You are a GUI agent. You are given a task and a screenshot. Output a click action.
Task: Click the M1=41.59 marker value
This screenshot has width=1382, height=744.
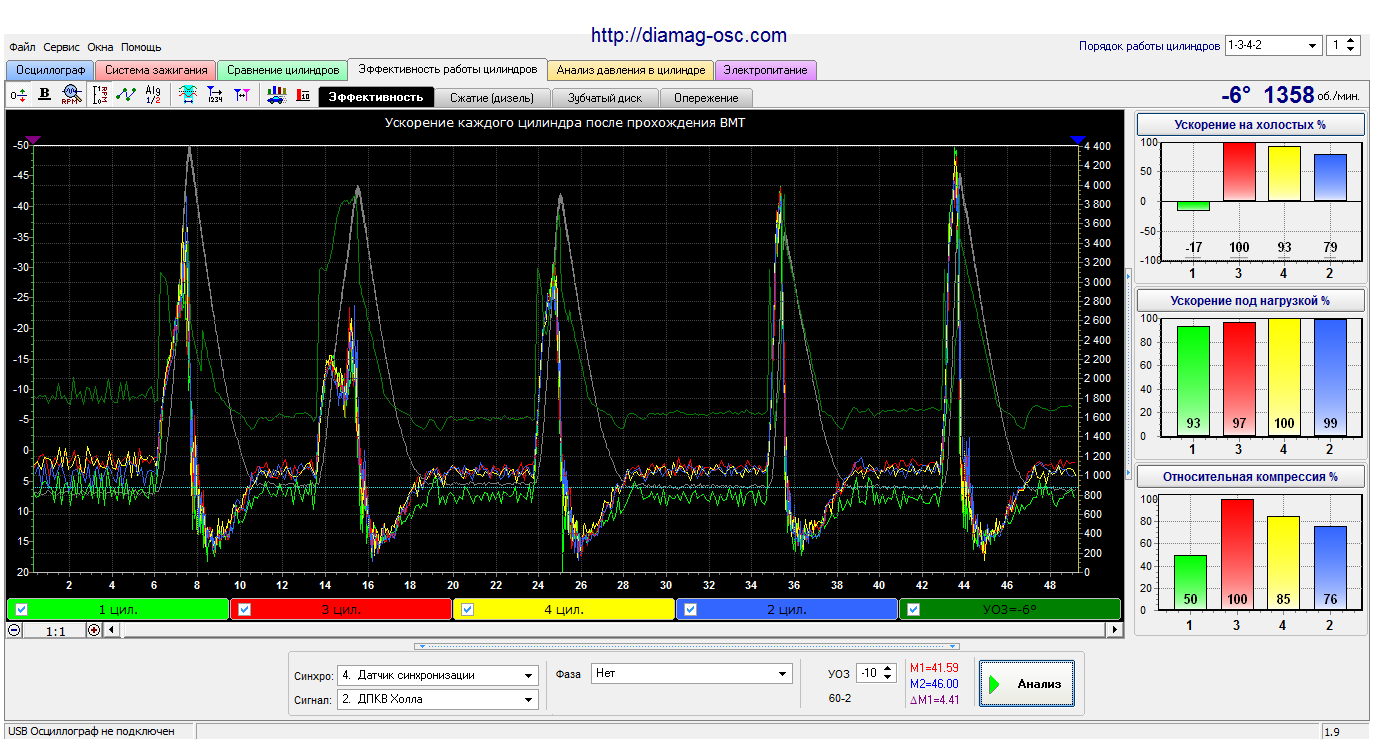[x=934, y=668]
